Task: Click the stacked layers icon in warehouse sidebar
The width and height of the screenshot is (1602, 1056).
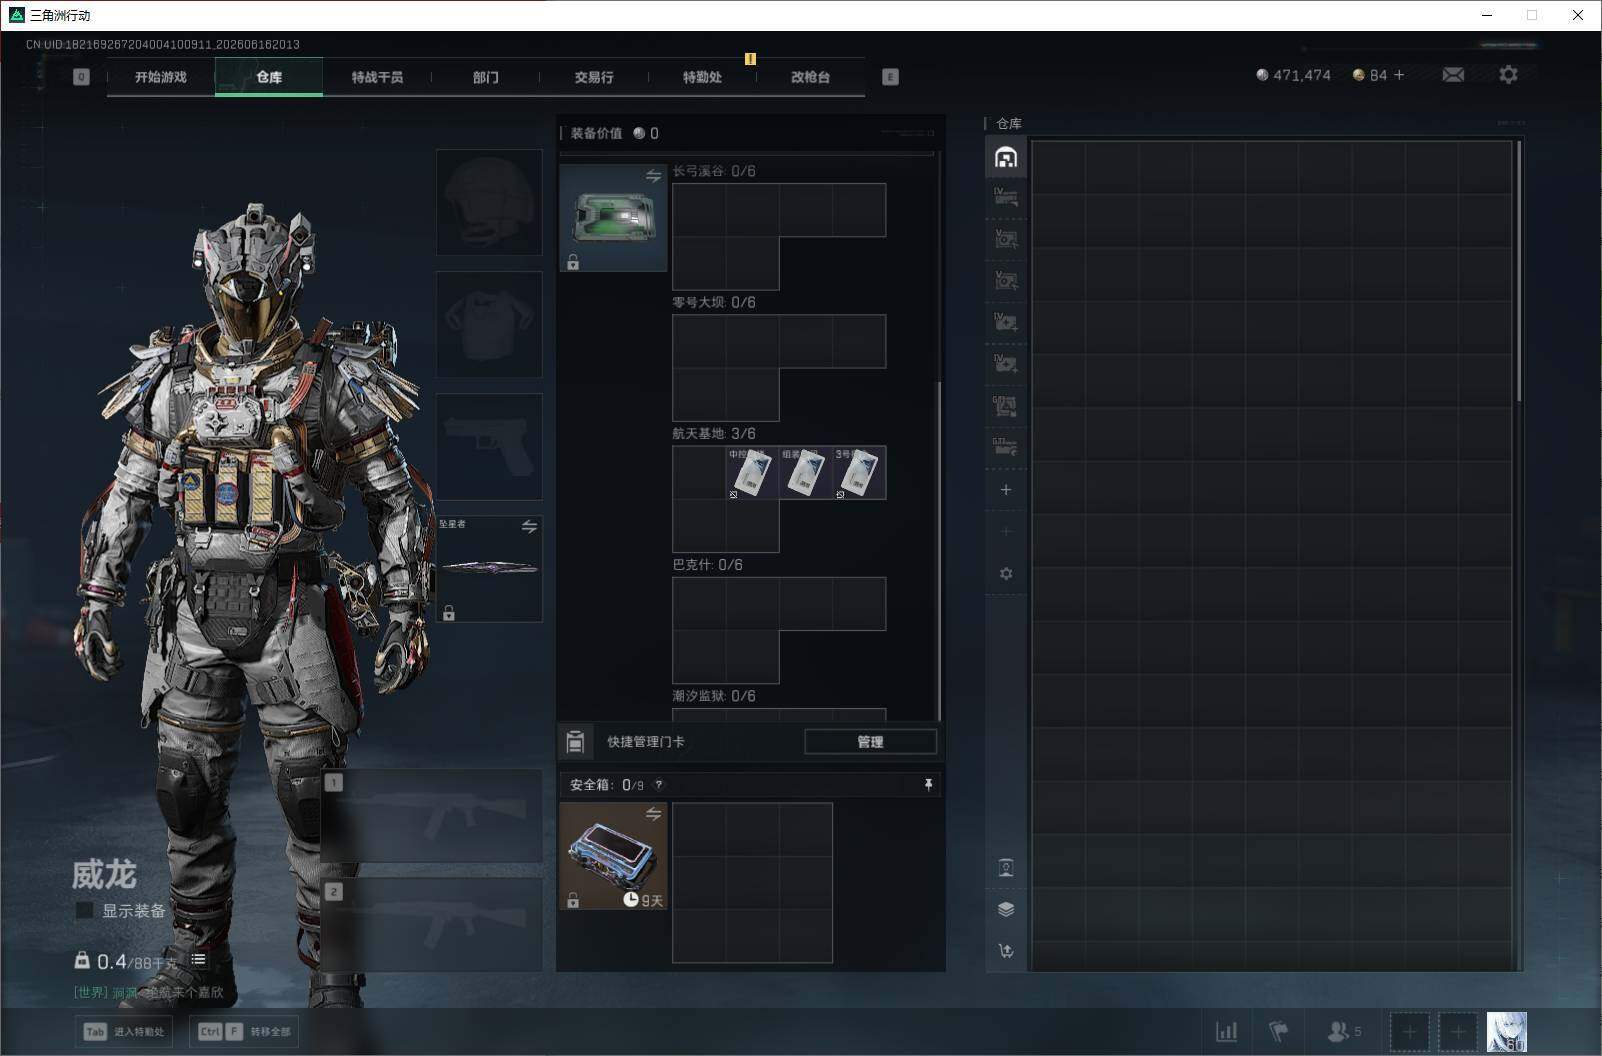Action: pyautogui.click(x=1006, y=909)
